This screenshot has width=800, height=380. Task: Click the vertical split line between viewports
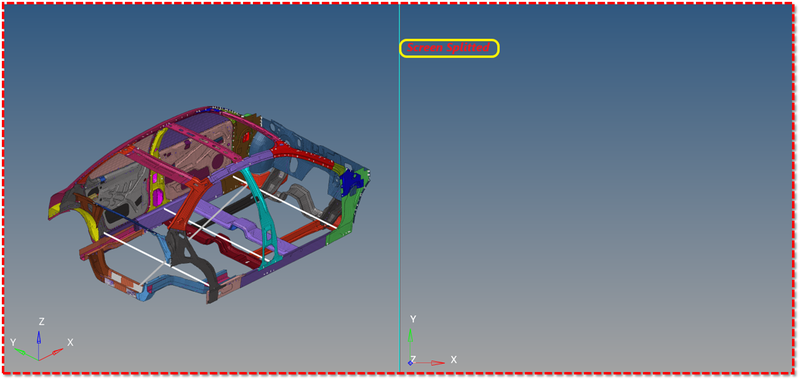click(x=399, y=189)
